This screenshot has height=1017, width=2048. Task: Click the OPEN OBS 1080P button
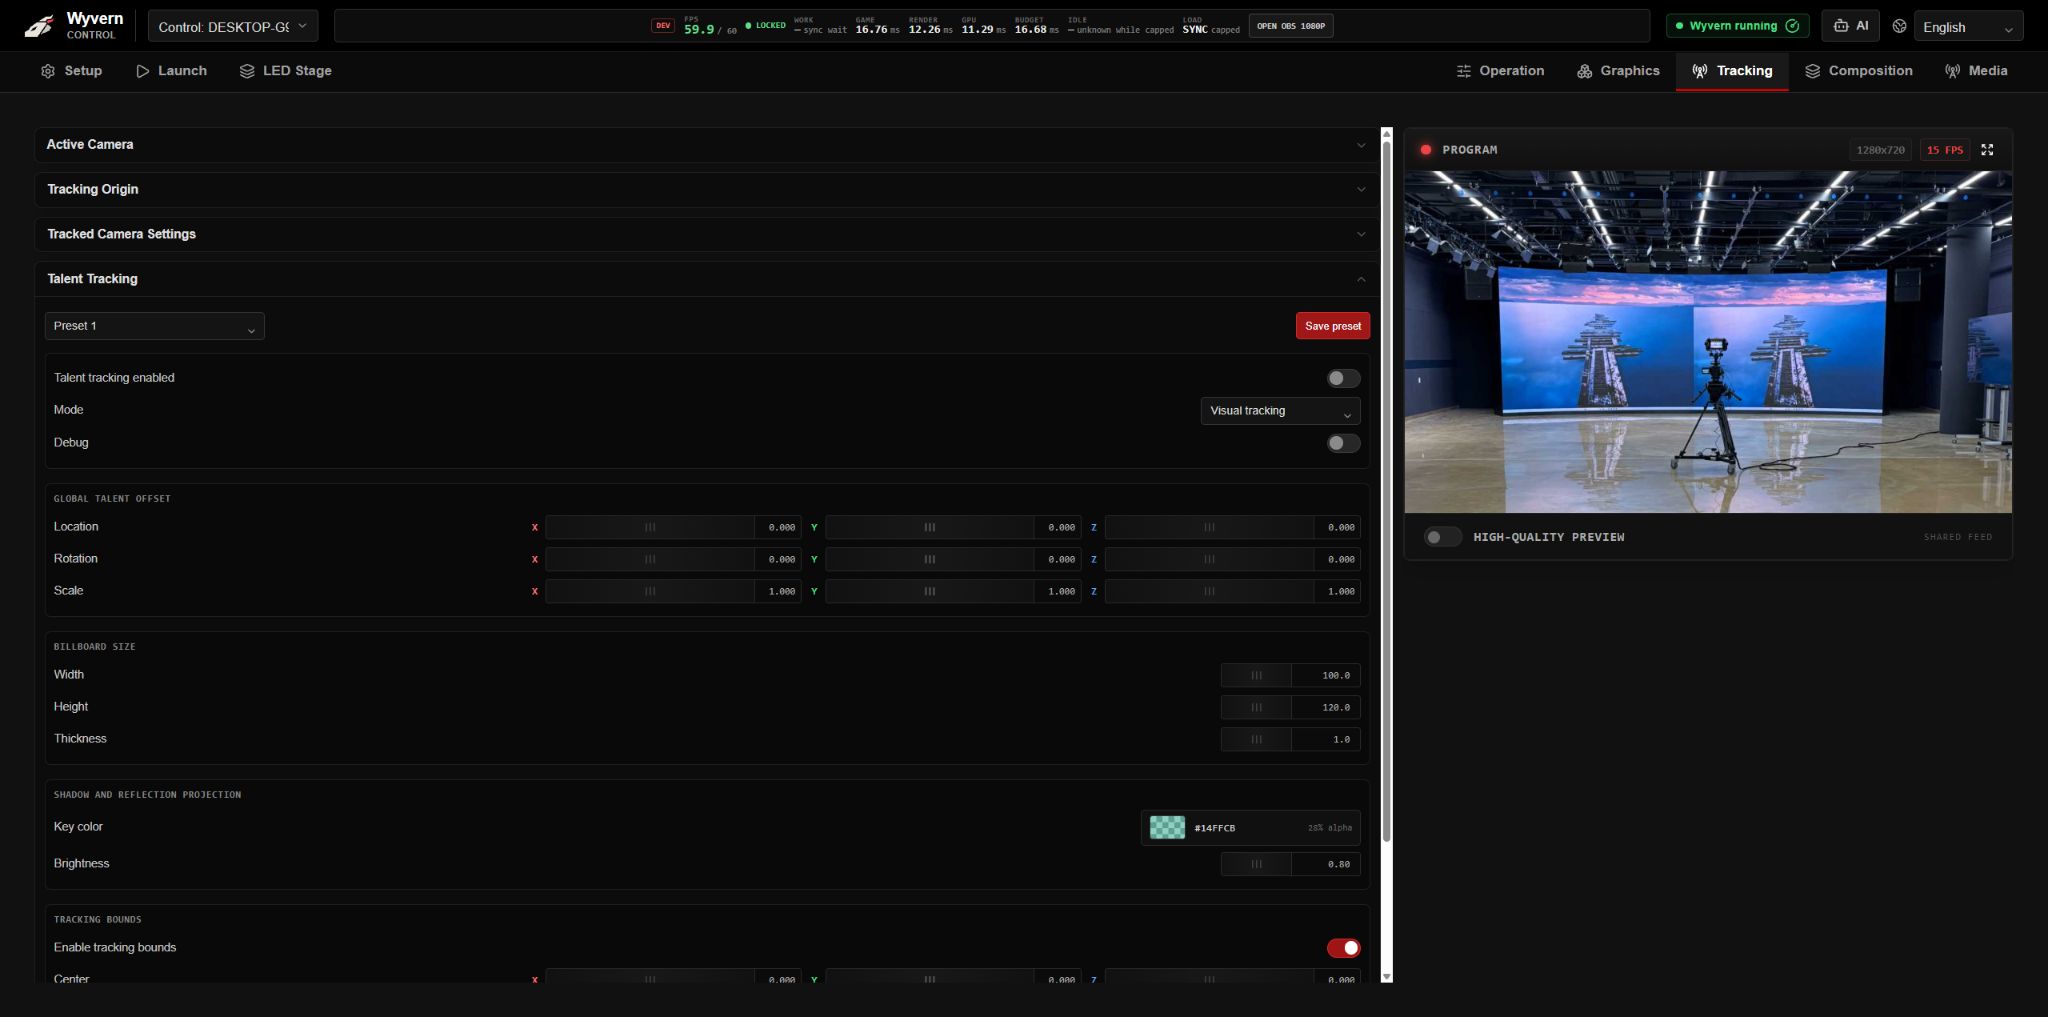pos(1290,26)
